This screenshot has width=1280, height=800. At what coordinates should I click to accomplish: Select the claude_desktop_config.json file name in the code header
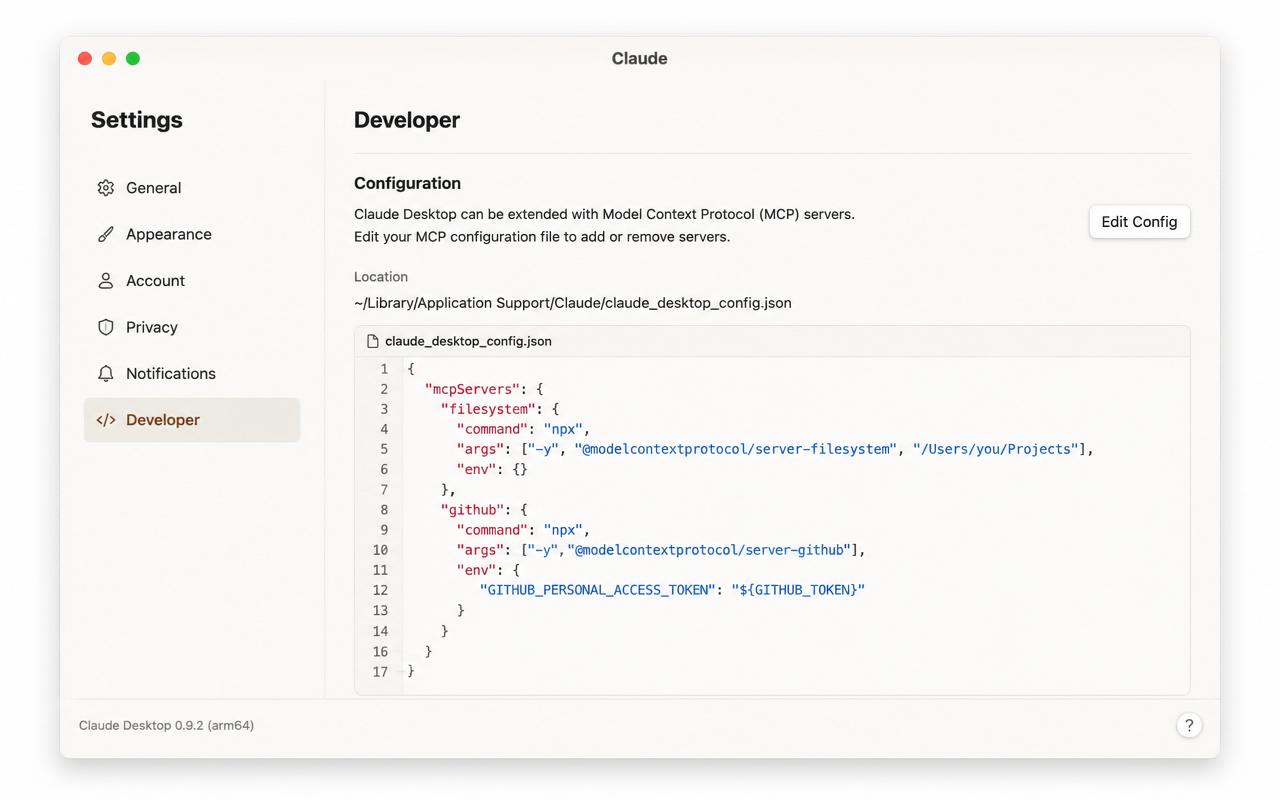(x=468, y=341)
